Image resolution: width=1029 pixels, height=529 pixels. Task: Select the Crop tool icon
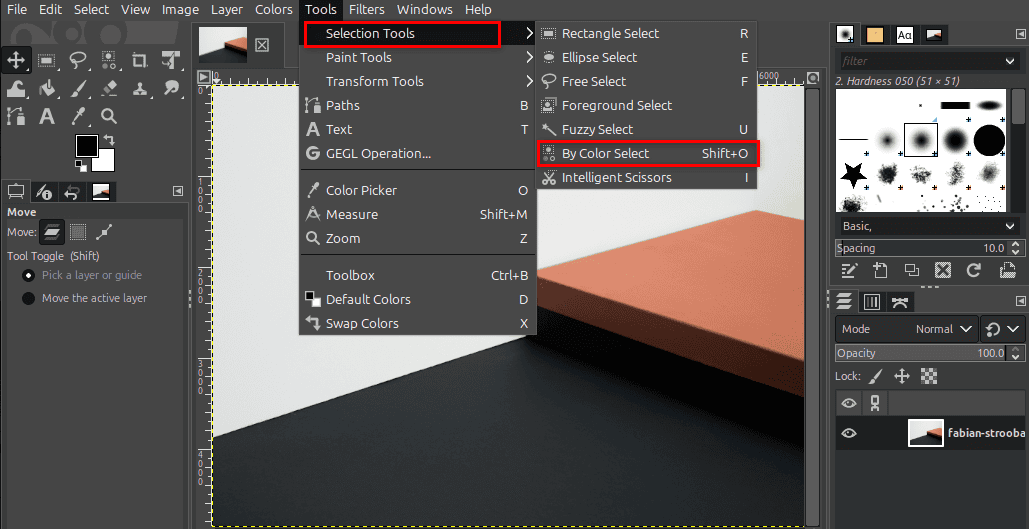pyautogui.click(x=139, y=60)
